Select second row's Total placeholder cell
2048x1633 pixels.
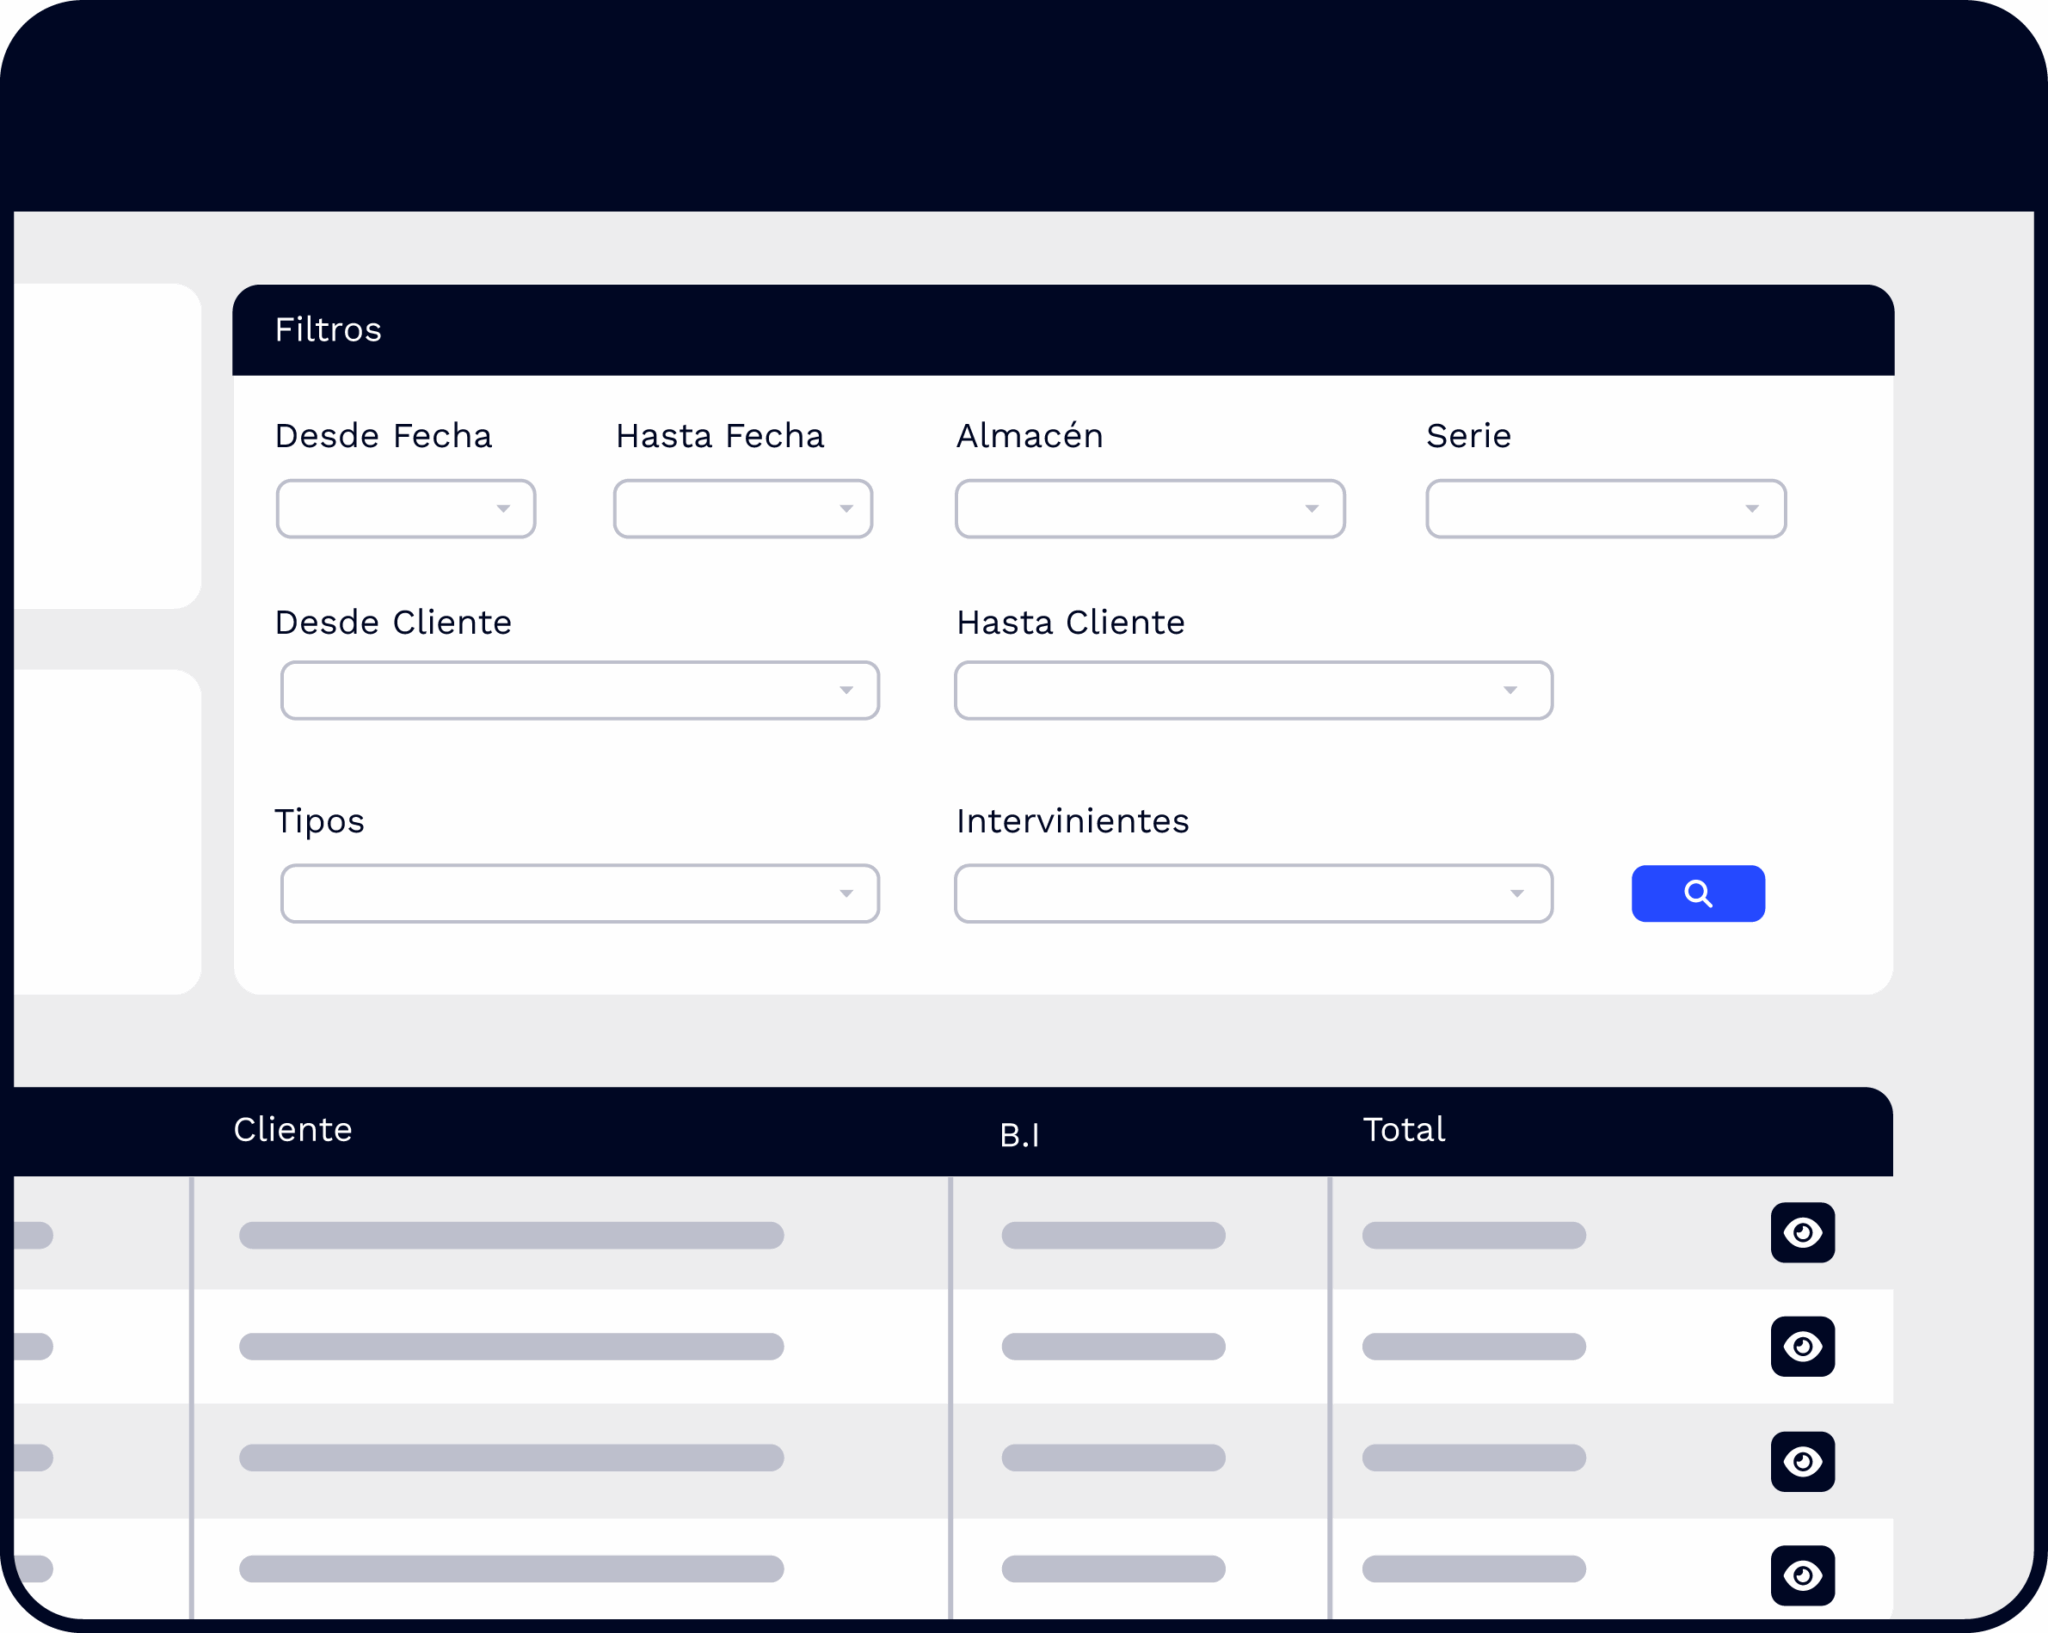[x=1473, y=1346]
